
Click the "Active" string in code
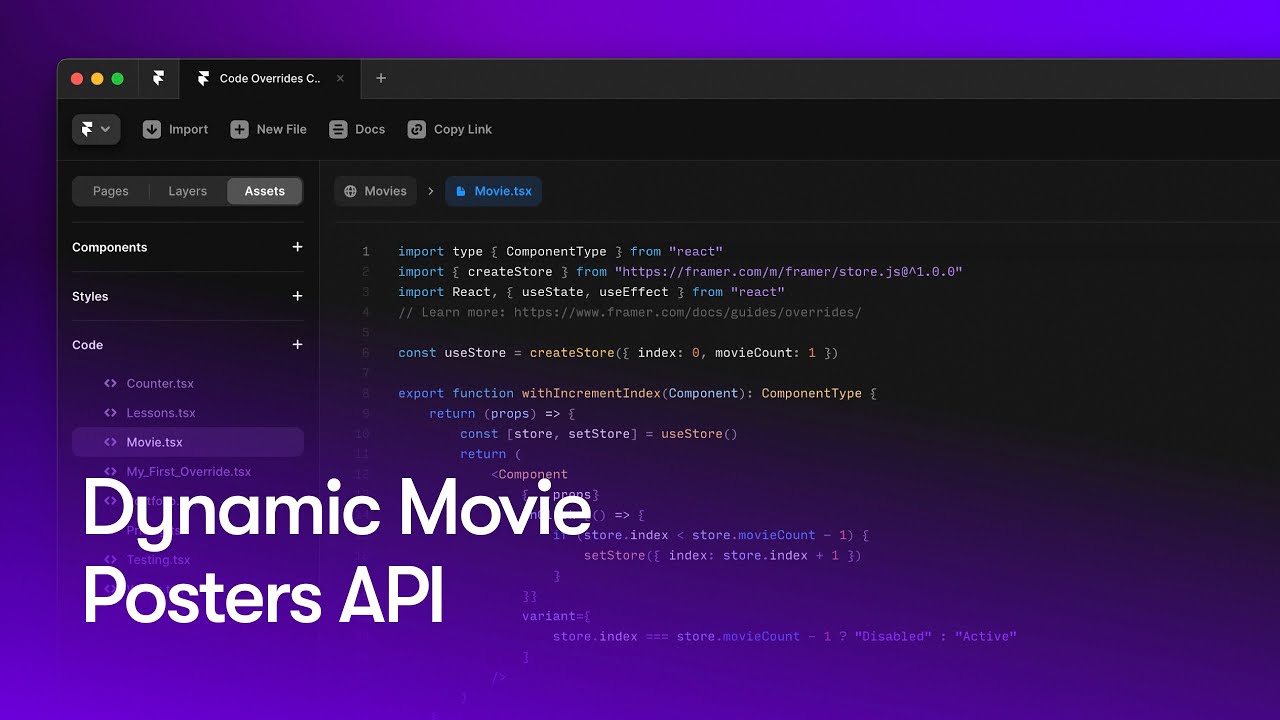pyautogui.click(x=986, y=636)
